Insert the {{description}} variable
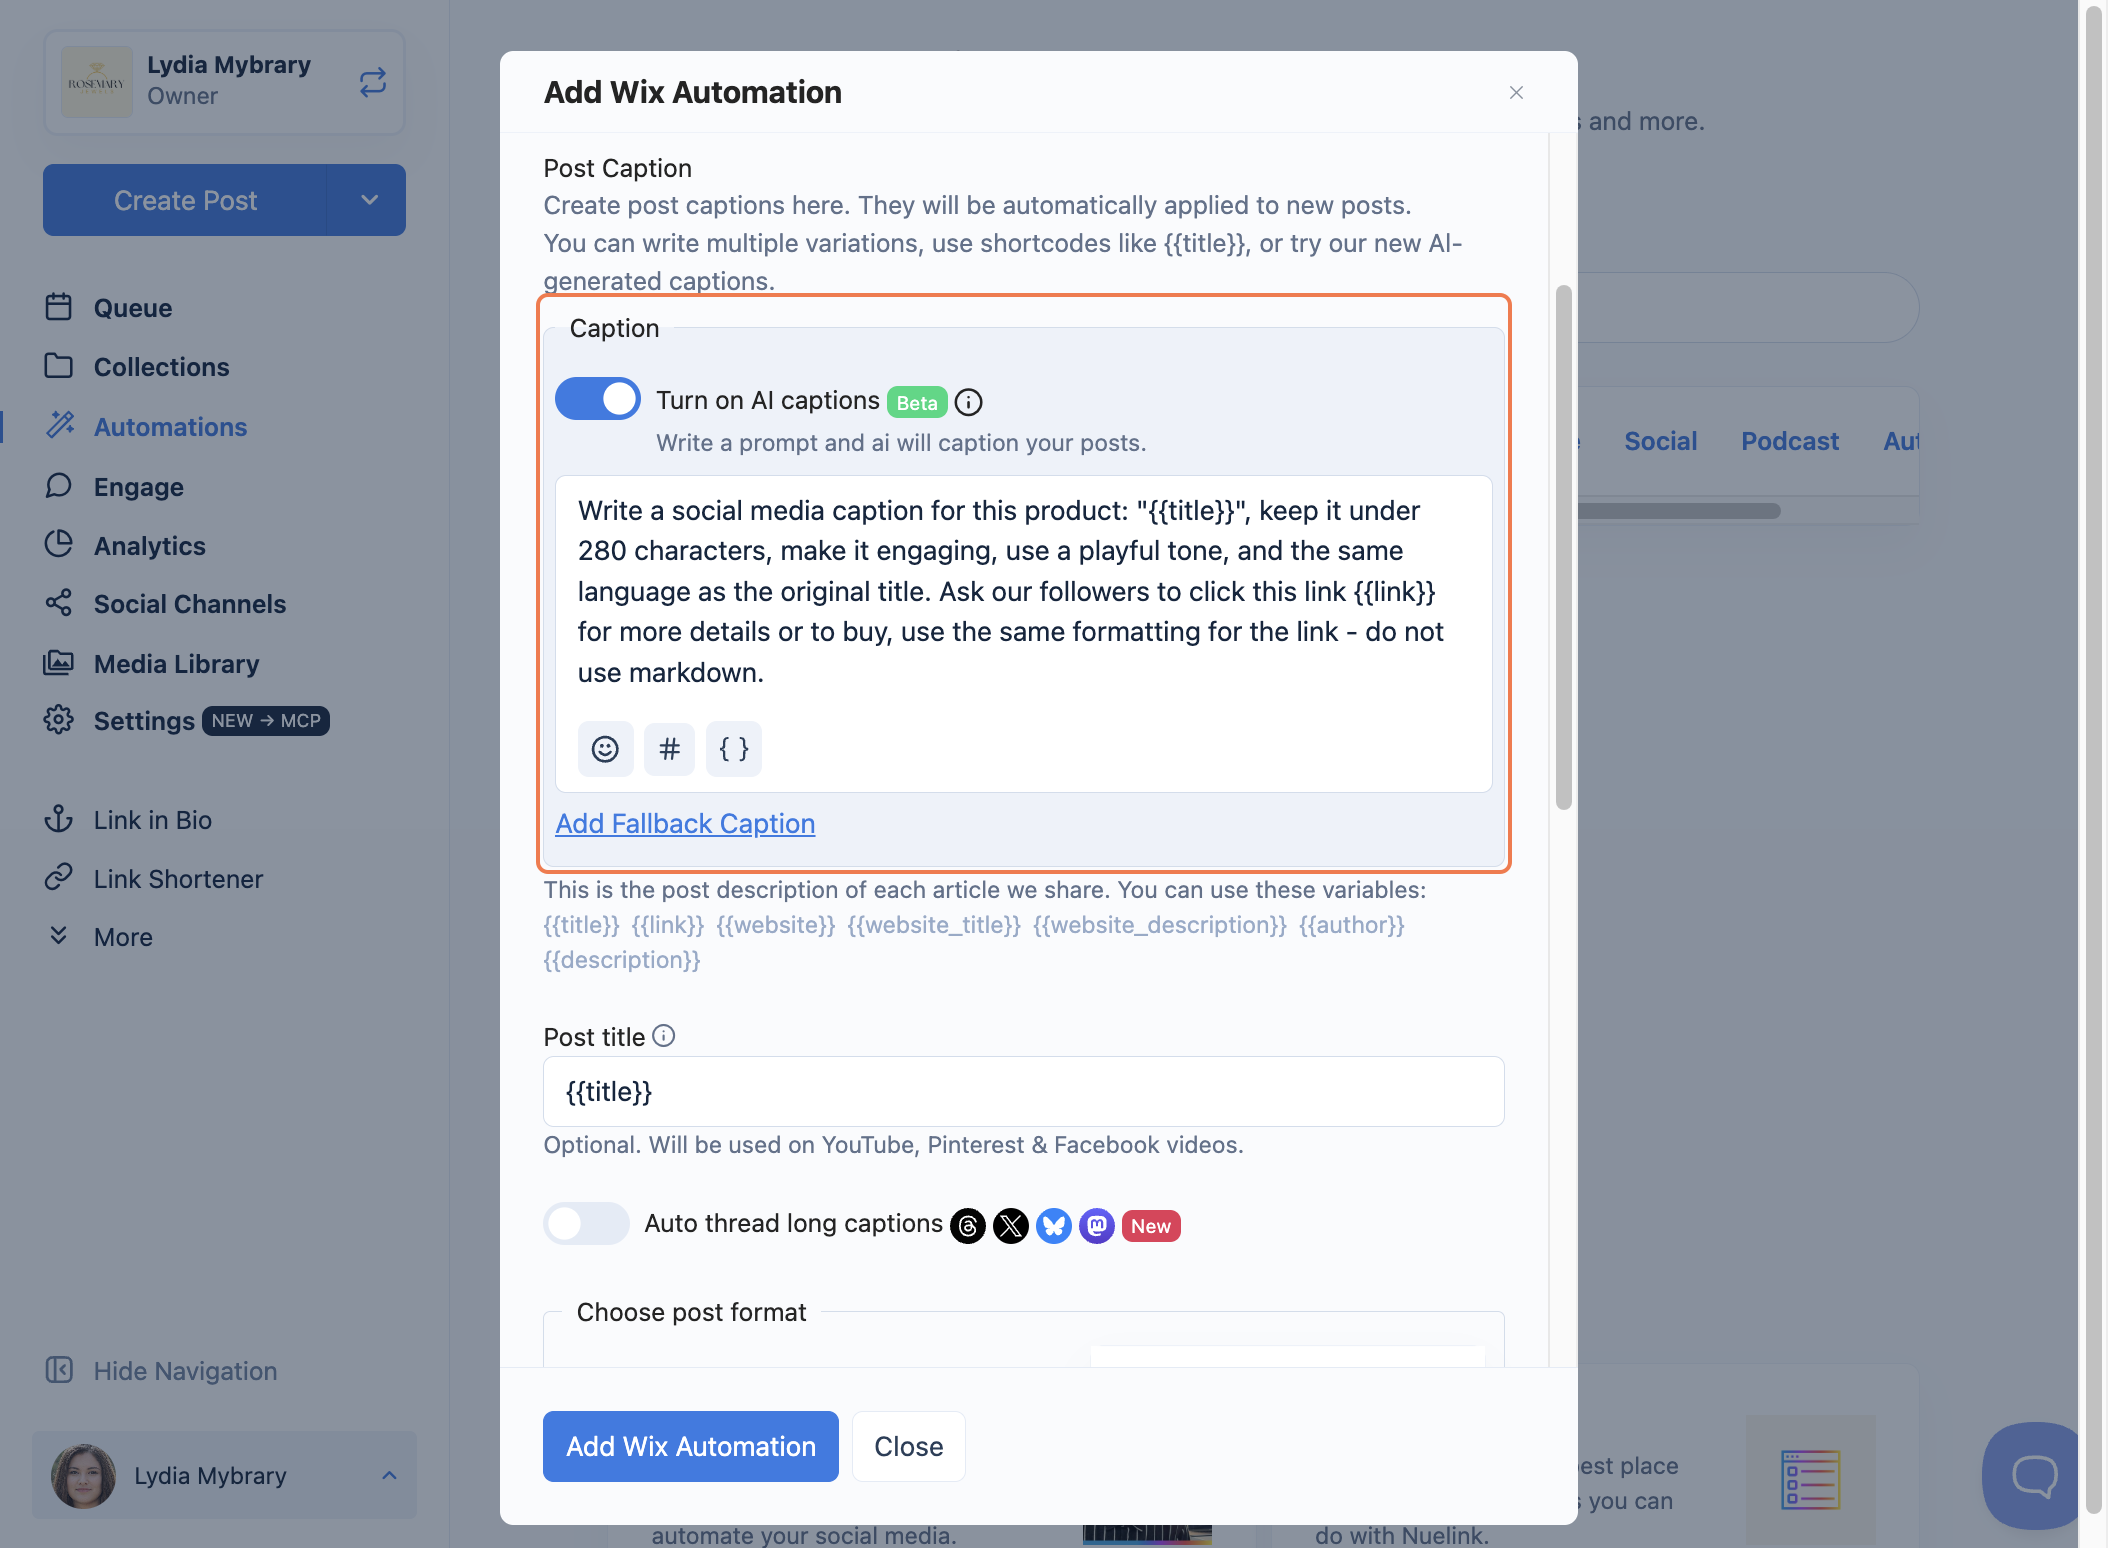Image resolution: width=2108 pixels, height=1548 pixels. [622, 959]
